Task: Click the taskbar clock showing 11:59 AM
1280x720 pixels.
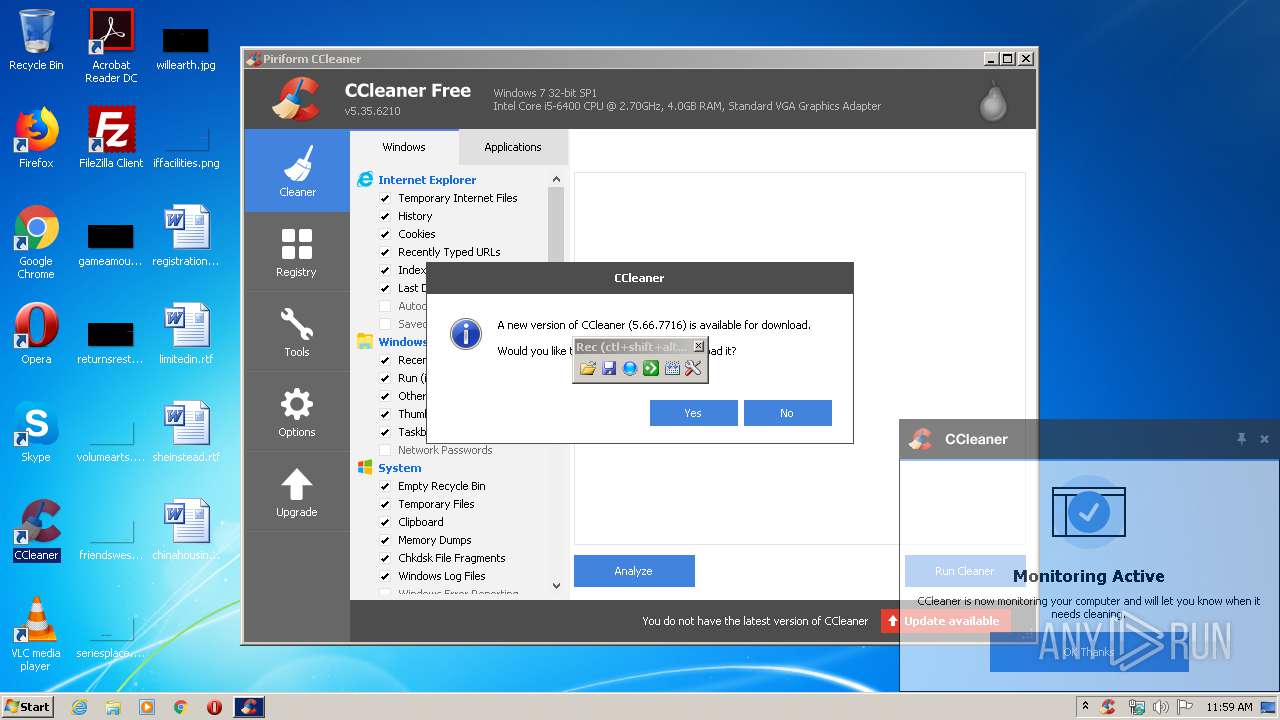Action: pos(1229,707)
